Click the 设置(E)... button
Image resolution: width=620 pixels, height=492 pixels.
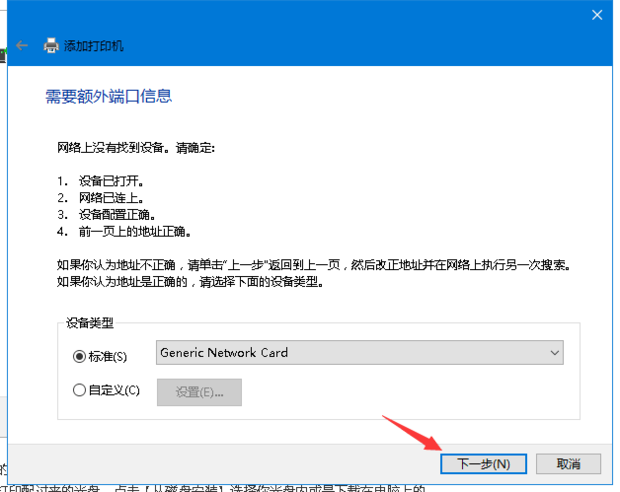coord(199,392)
